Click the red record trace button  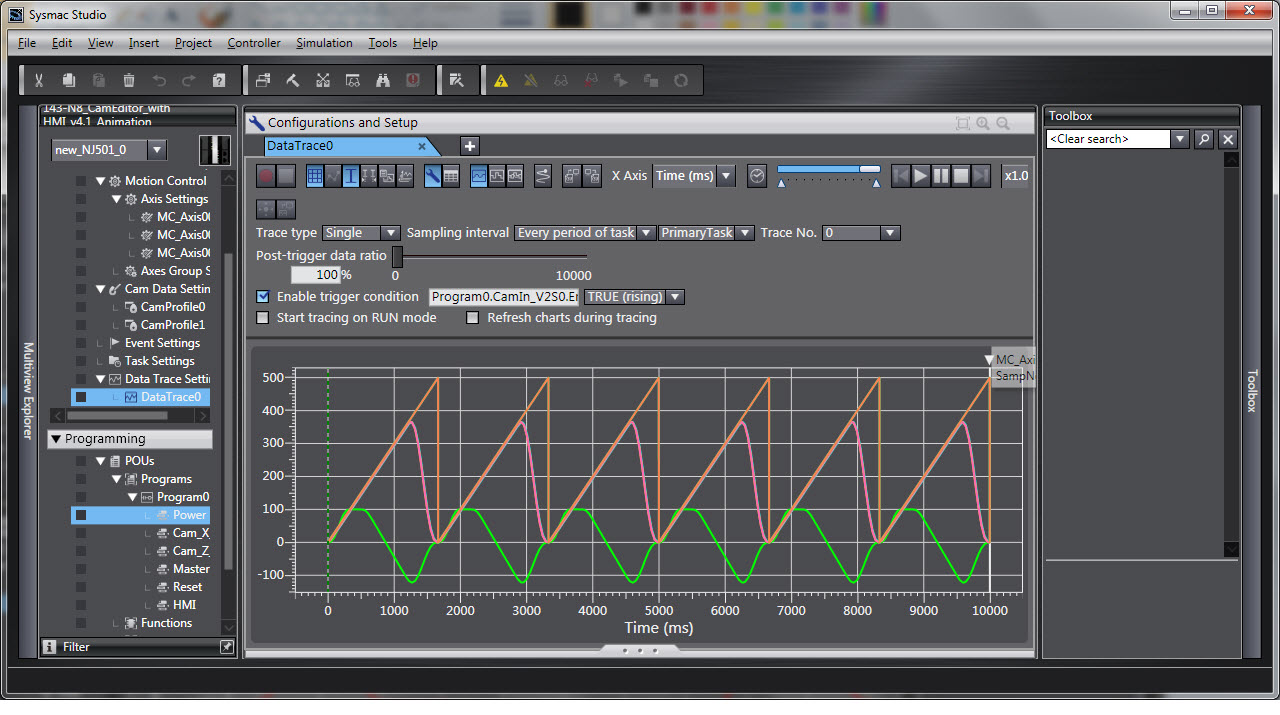pos(266,176)
